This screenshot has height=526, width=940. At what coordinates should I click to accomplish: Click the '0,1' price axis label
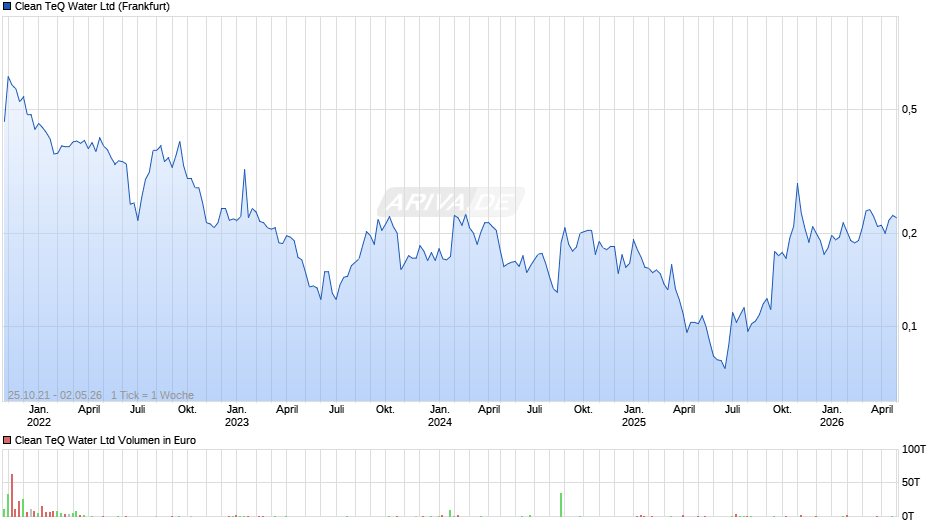click(909, 326)
